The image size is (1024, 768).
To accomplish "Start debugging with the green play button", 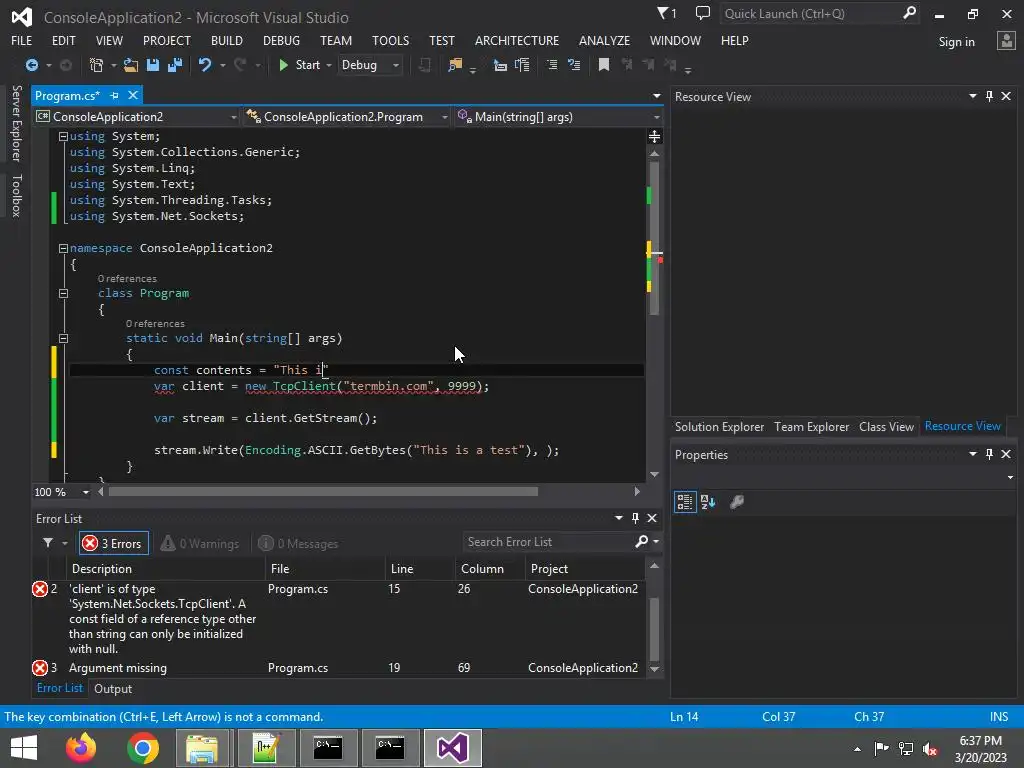I will pos(283,65).
